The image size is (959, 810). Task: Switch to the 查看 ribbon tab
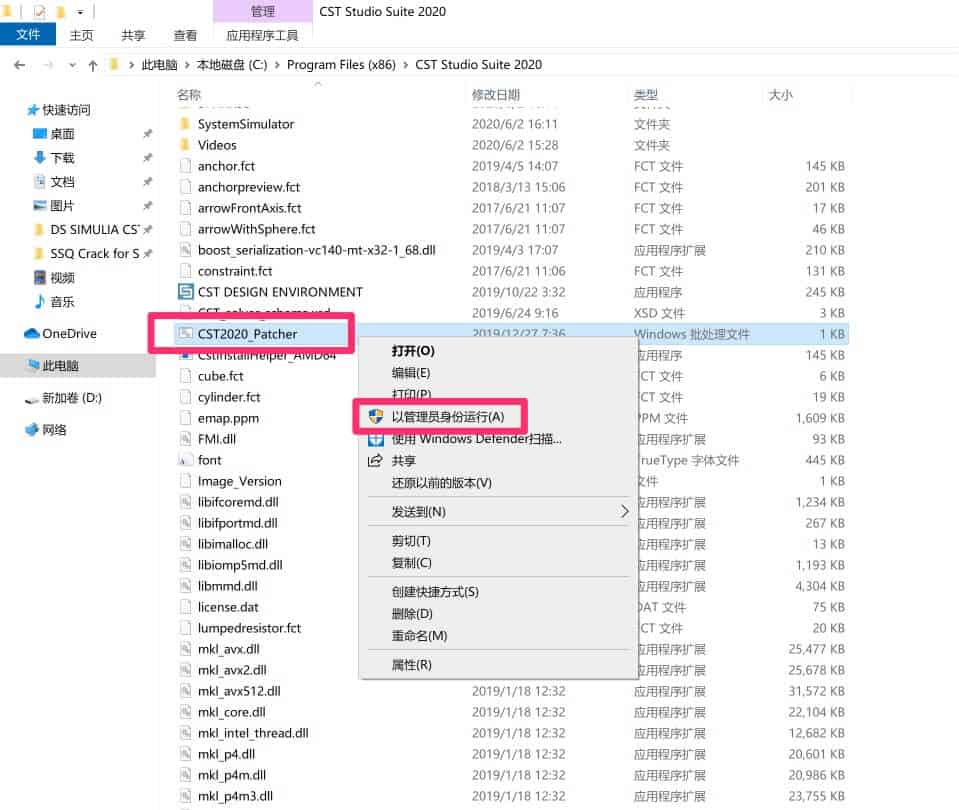(185, 35)
